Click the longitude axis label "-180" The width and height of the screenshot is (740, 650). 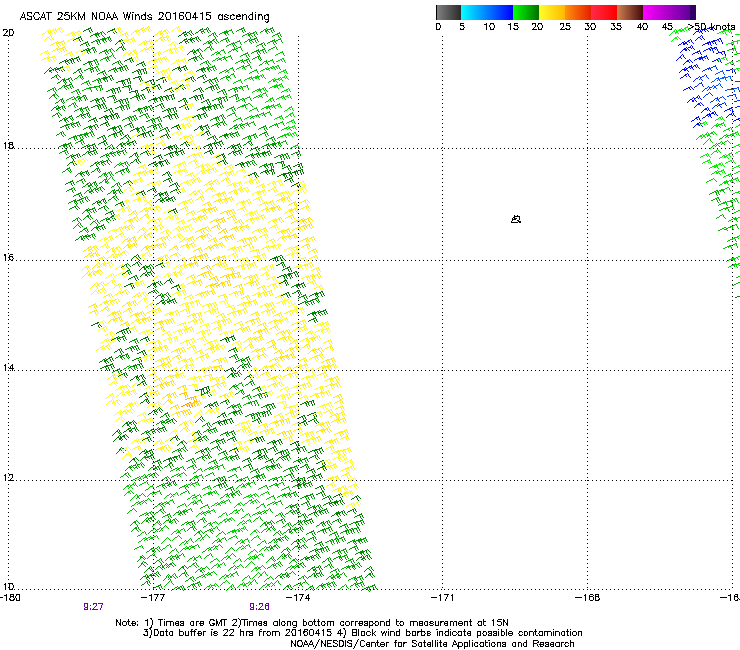click(10, 598)
